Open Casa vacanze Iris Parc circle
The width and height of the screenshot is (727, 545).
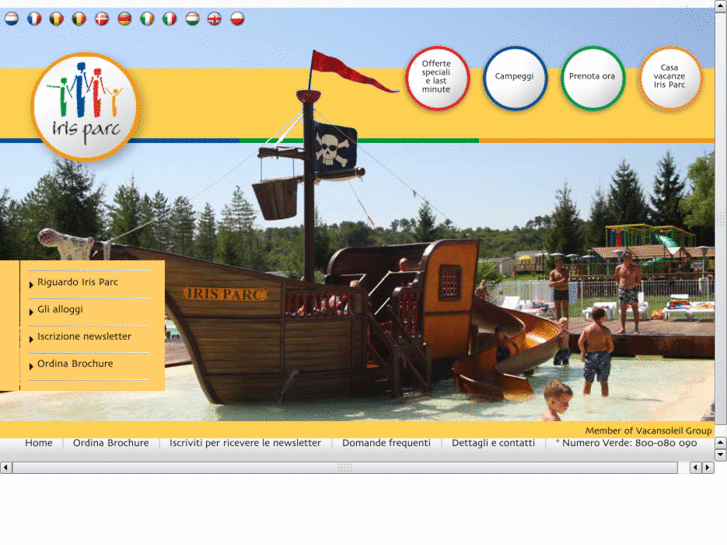(670, 78)
